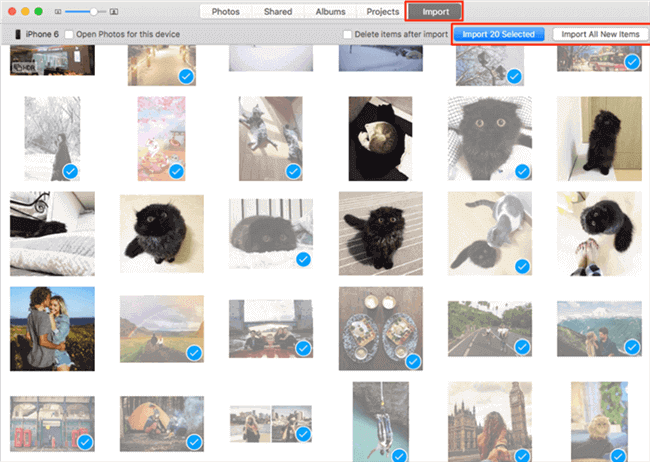The height and width of the screenshot is (462, 650).
Task: Select black cat lying on white bed
Action: tap(52, 234)
